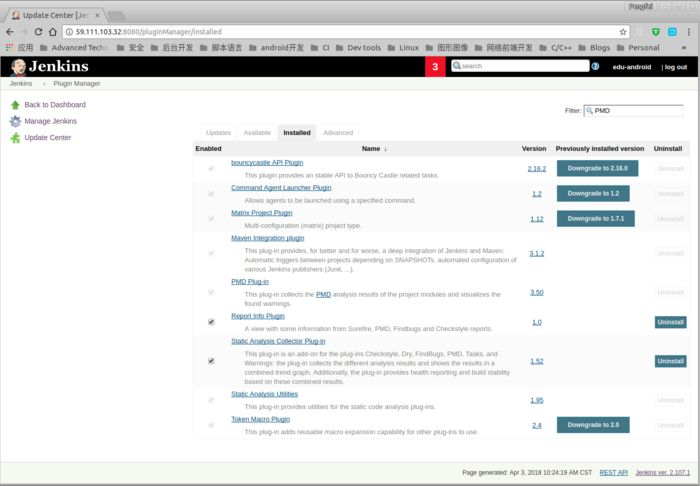Viewport: 700px width, 486px height.
Task: Close the Update Center browser tab
Action: (97, 15)
